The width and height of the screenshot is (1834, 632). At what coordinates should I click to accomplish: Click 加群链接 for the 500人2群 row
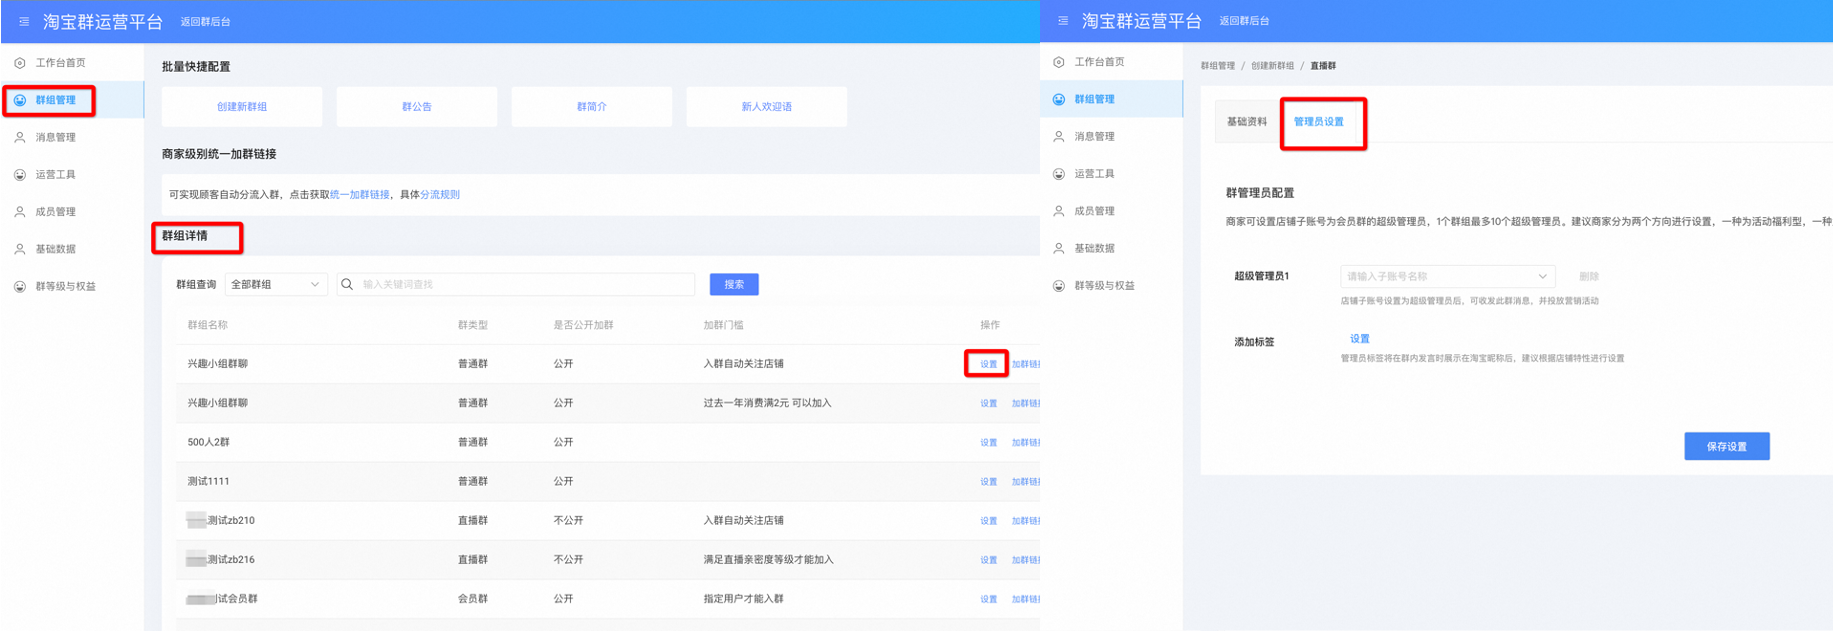click(x=1026, y=443)
